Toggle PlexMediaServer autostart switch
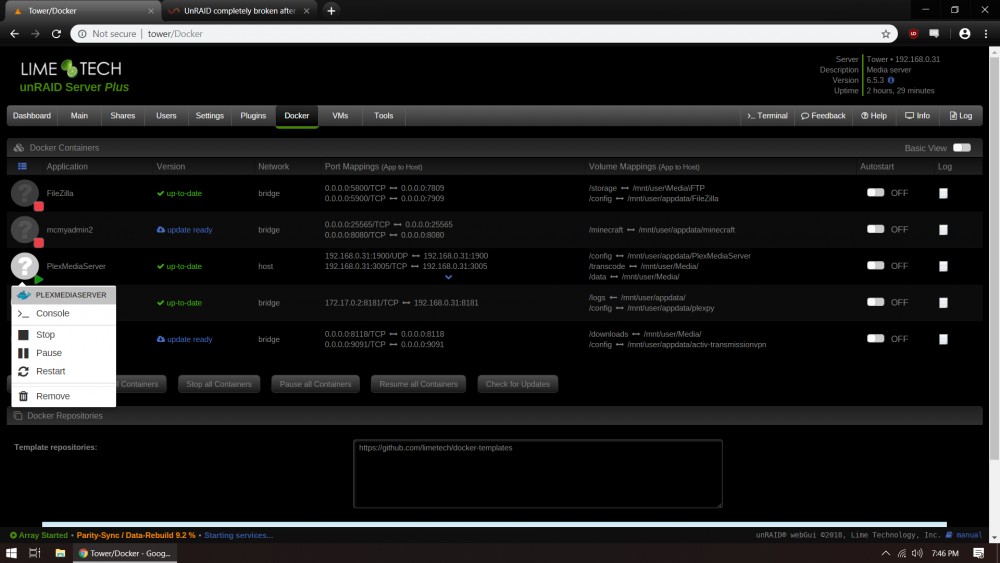1000x563 pixels. point(876,265)
